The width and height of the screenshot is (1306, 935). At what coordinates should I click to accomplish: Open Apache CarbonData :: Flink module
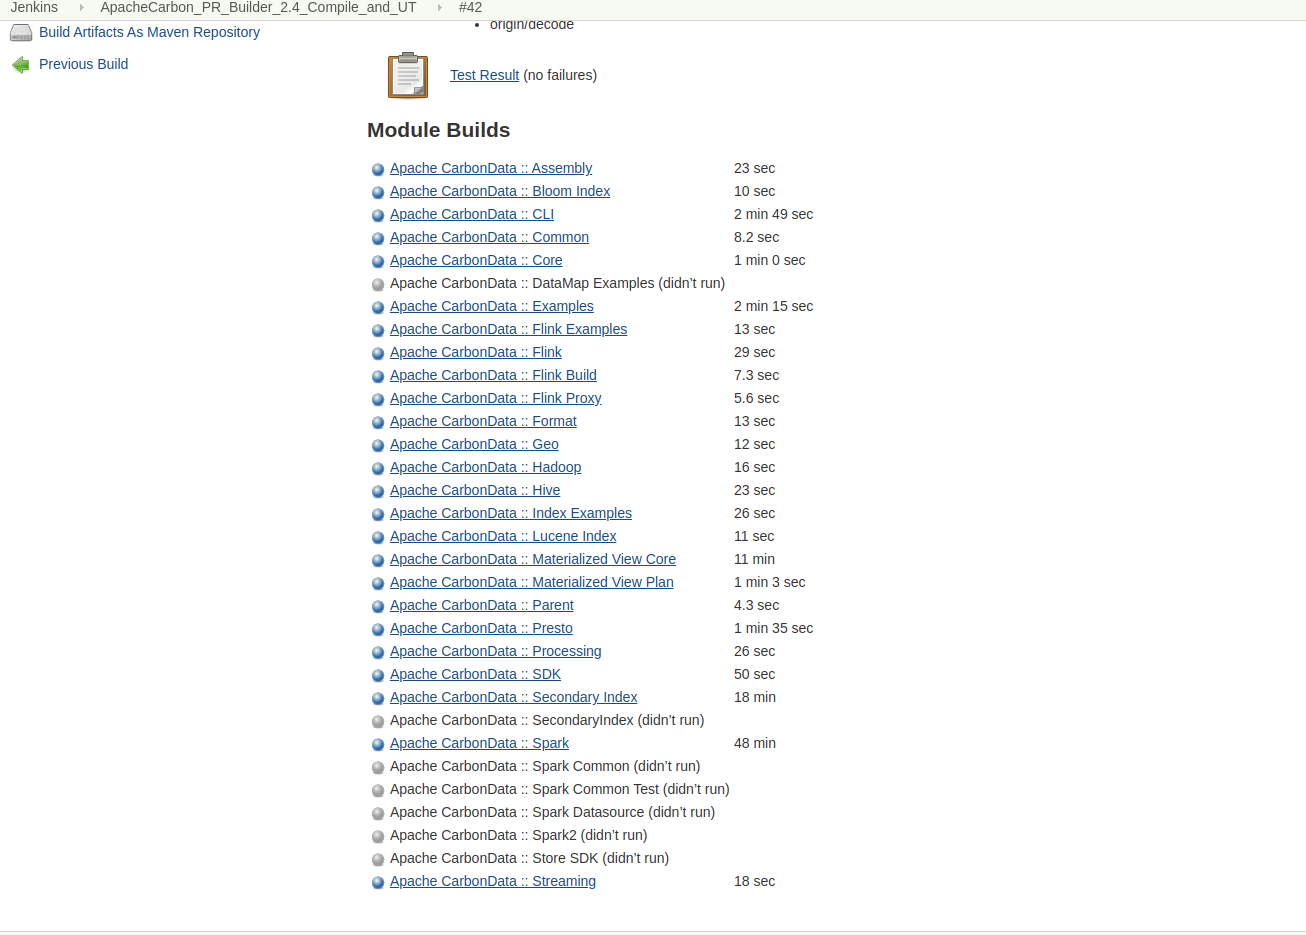476,352
